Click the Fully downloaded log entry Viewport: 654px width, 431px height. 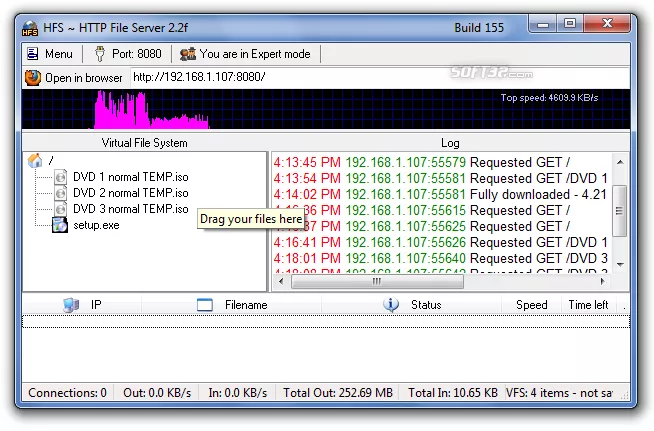440,194
